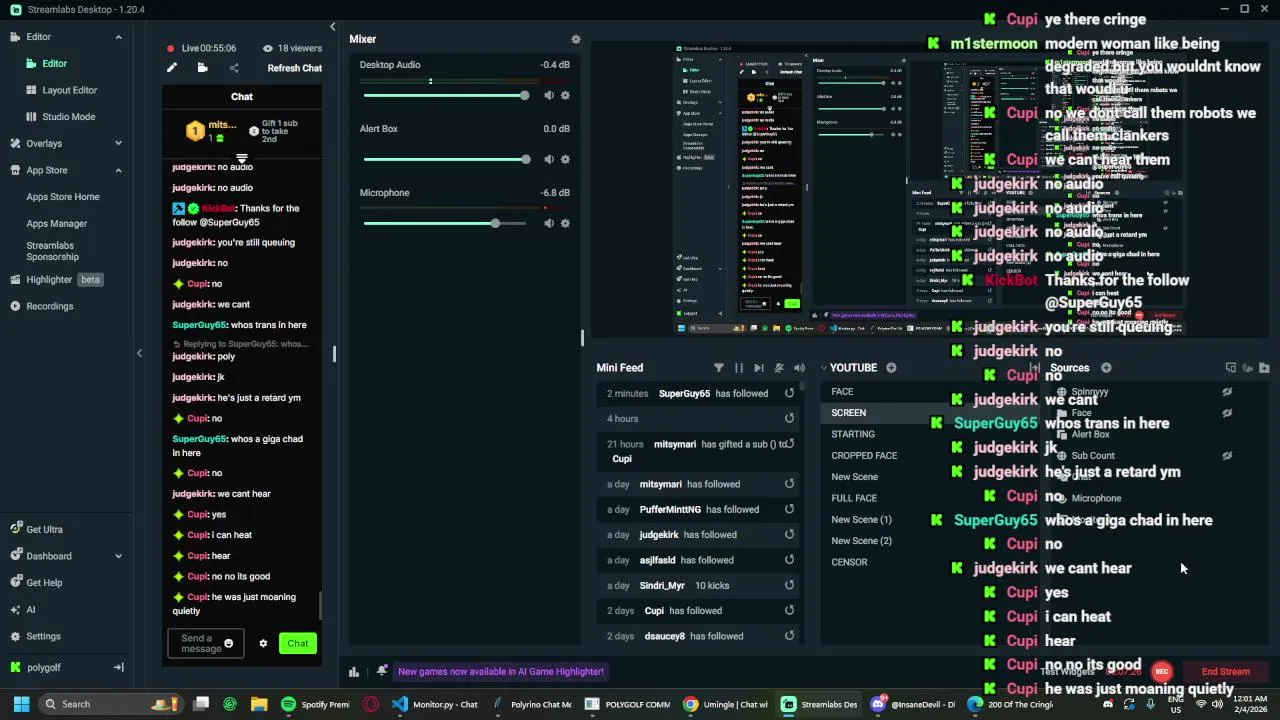This screenshot has width=1280, height=720.
Task: Click End Stream button
Action: point(1225,672)
